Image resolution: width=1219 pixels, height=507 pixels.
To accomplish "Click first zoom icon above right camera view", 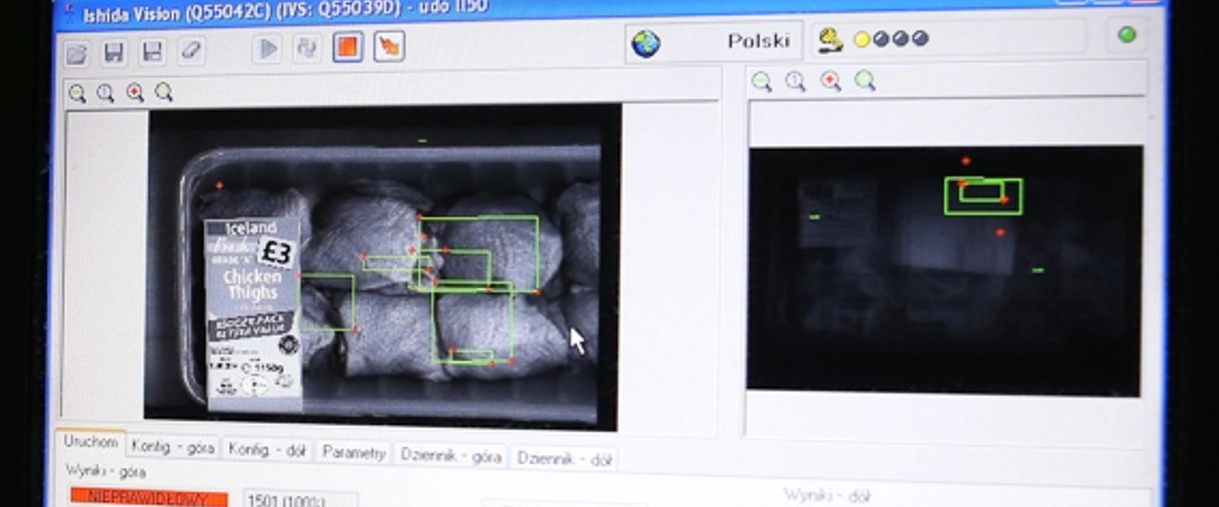I will click(x=761, y=82).
